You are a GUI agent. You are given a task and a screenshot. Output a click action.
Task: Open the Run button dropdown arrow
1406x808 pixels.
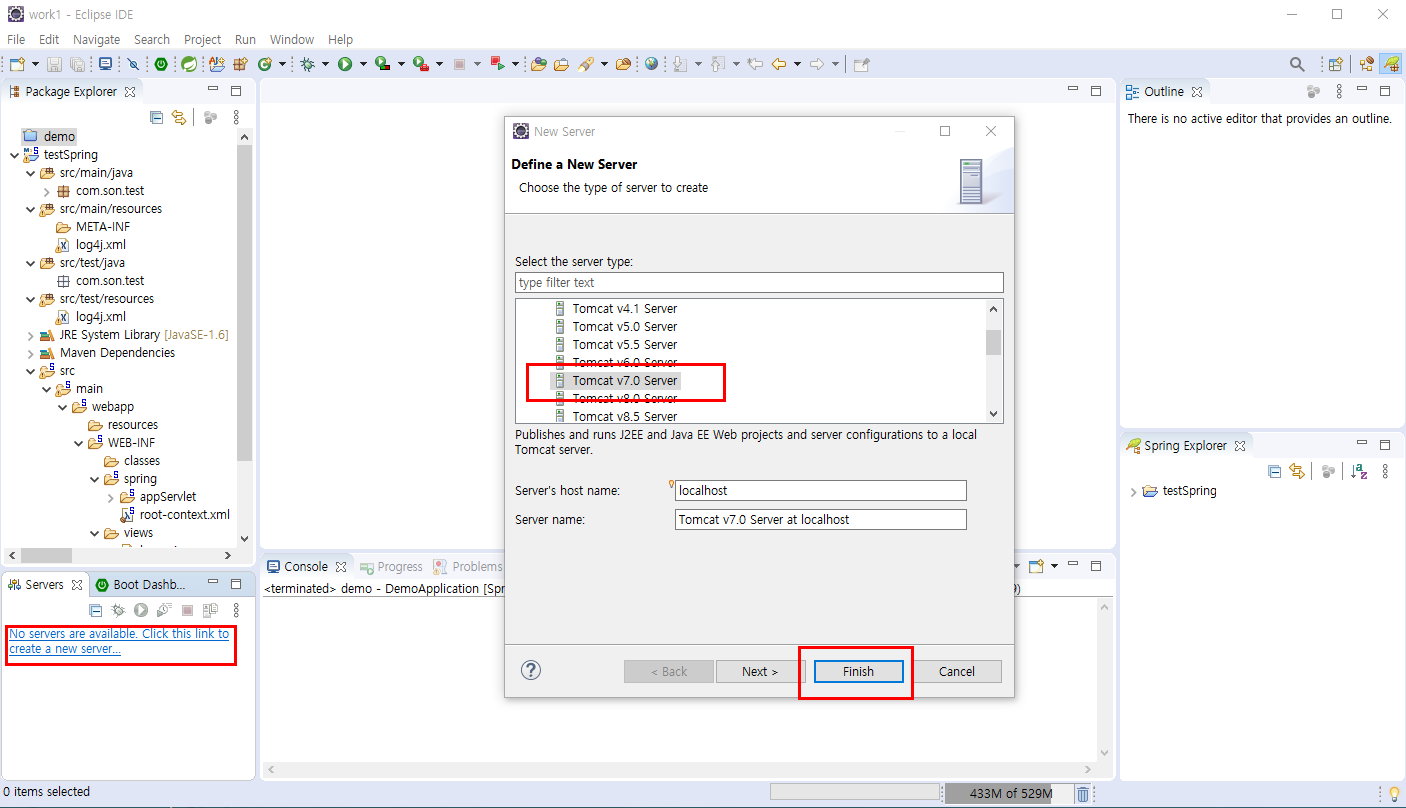[x=364, y=64]
